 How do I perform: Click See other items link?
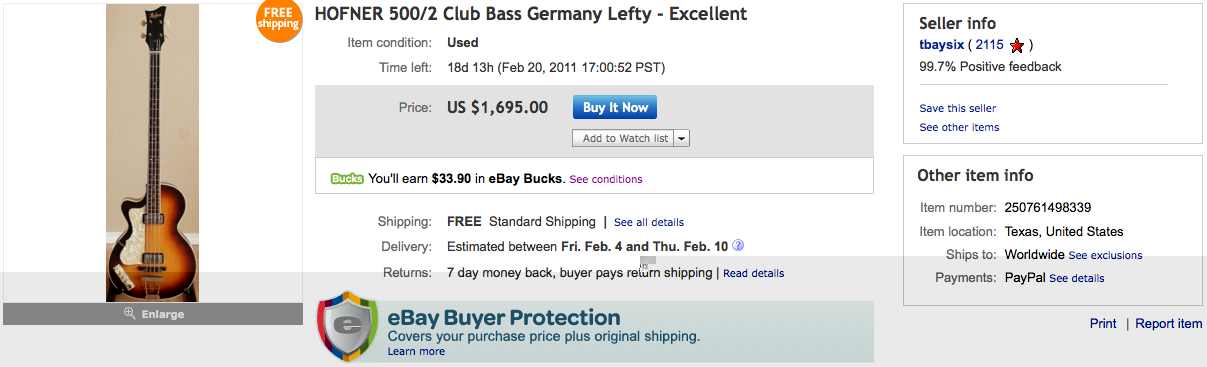959,127
